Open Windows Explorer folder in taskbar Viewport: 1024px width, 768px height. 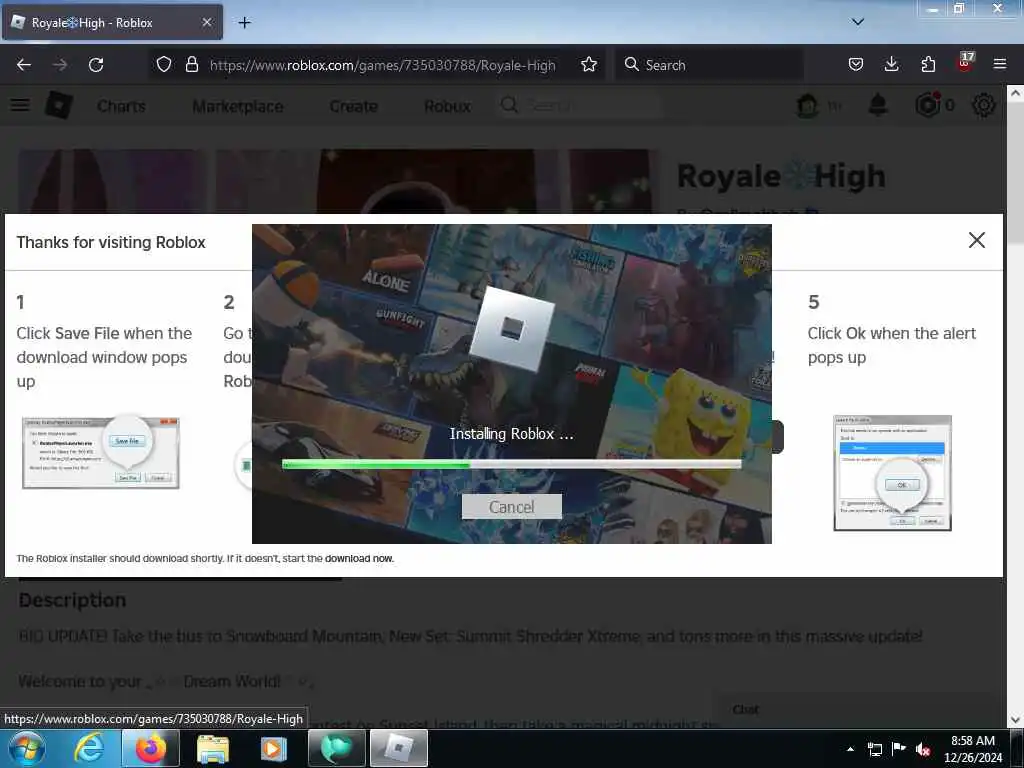pos(212,748)
